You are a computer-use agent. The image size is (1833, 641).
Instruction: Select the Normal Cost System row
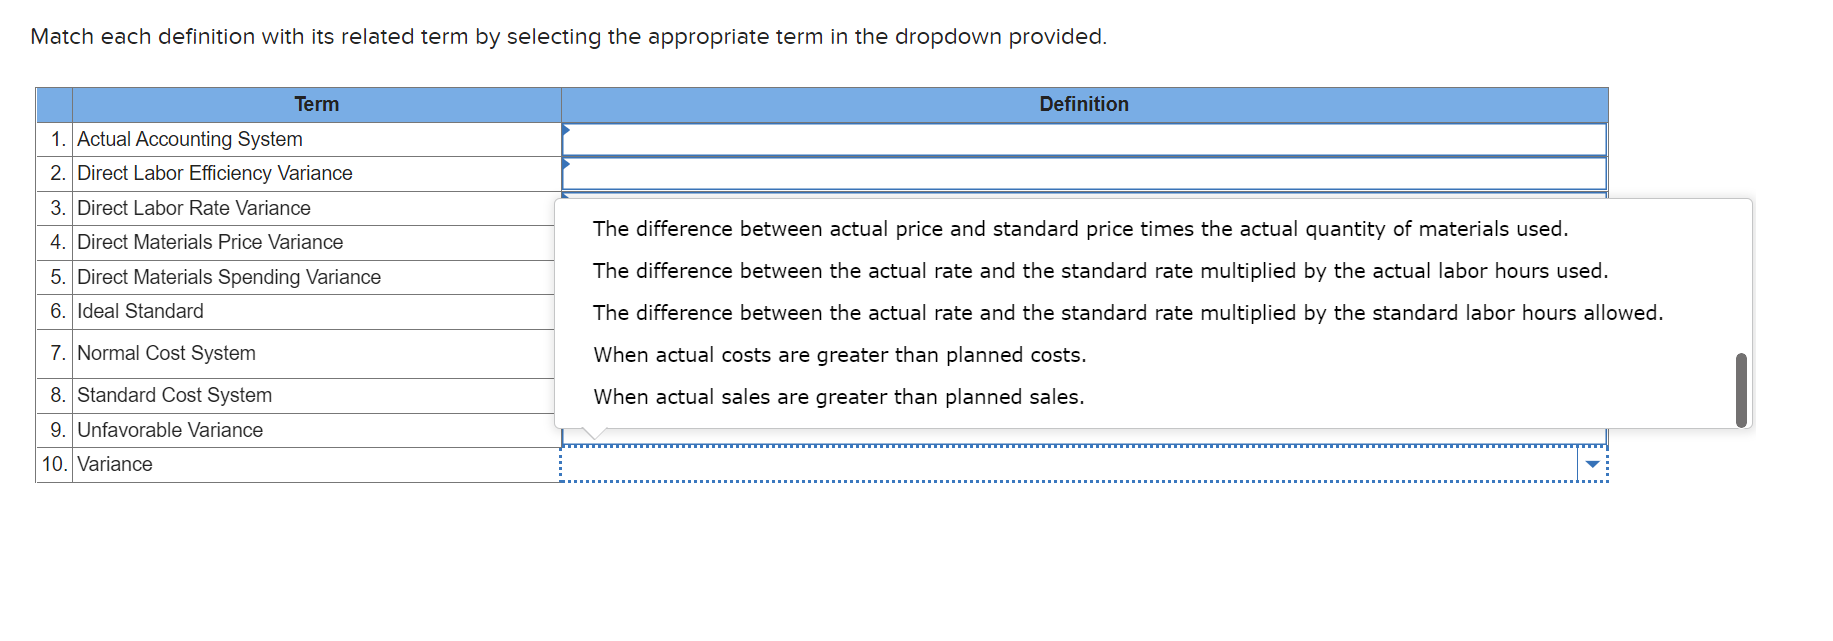coord(165,353)
